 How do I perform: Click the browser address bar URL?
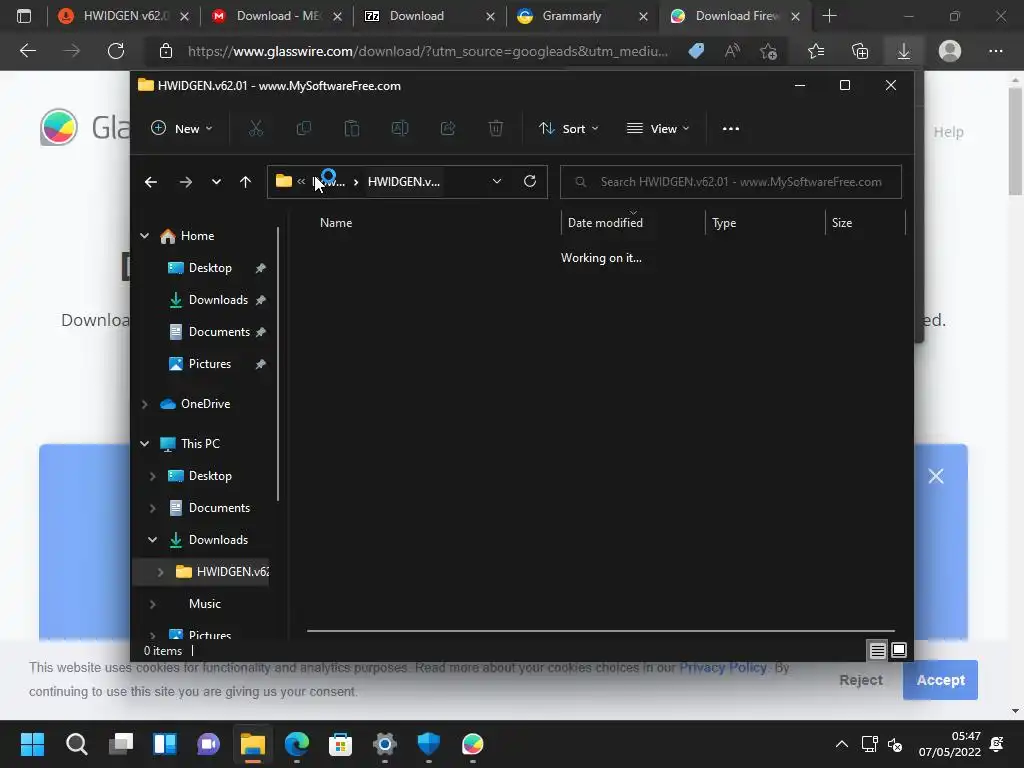[x=428, y=51]
